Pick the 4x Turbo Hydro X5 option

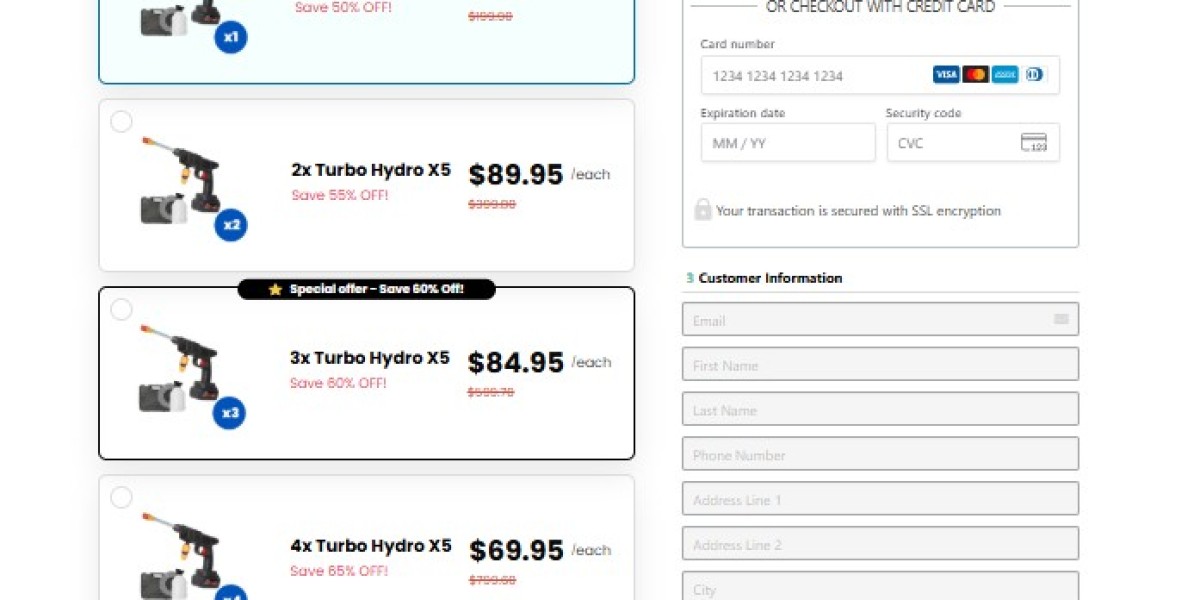pos(121,497)
